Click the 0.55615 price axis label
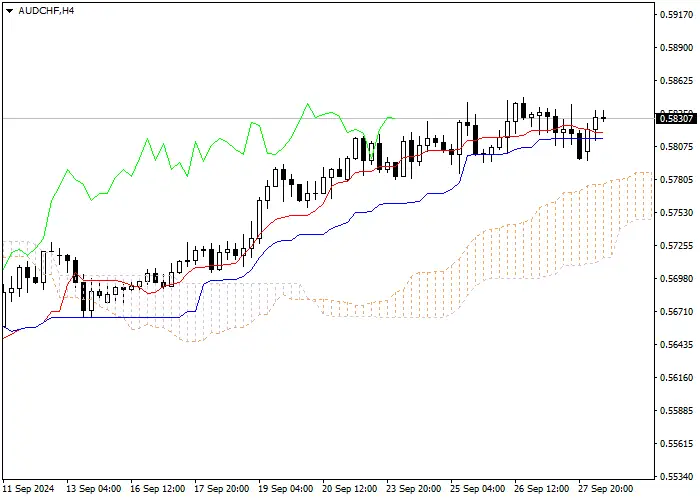The width and height of the screenshot is (700, 500). pyautogui.click(x=677, y=444)
